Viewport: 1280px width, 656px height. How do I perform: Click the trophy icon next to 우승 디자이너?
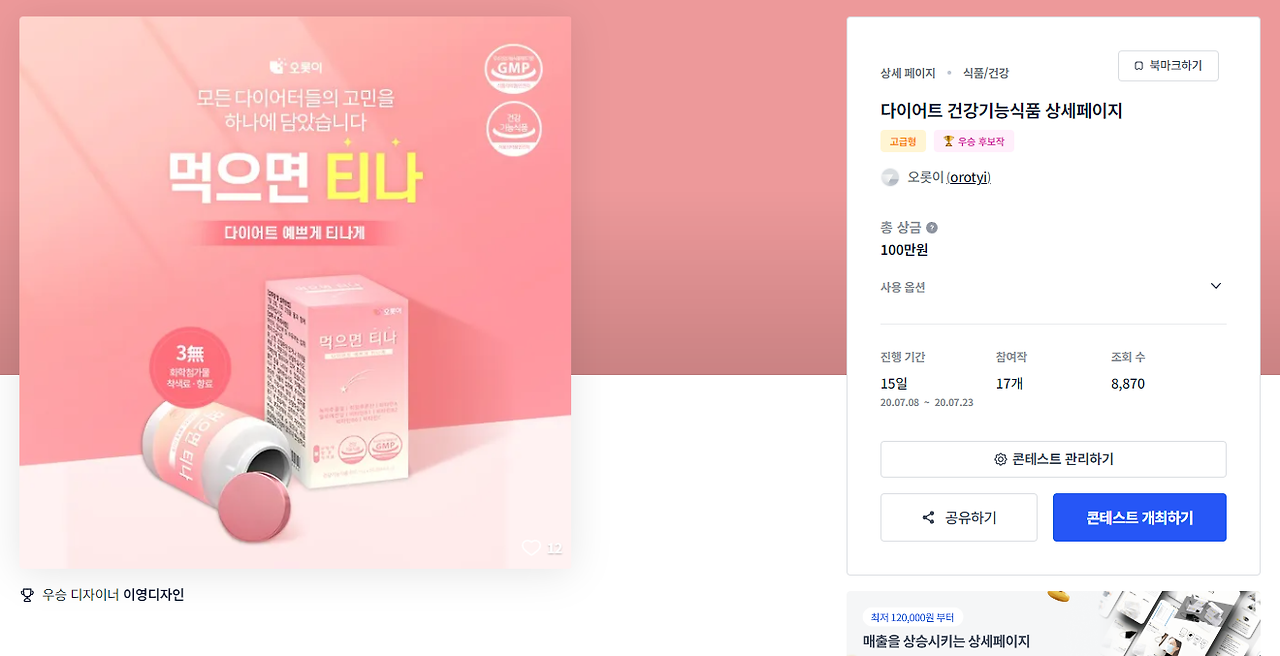pyautogui.click(x=27, y=595)
